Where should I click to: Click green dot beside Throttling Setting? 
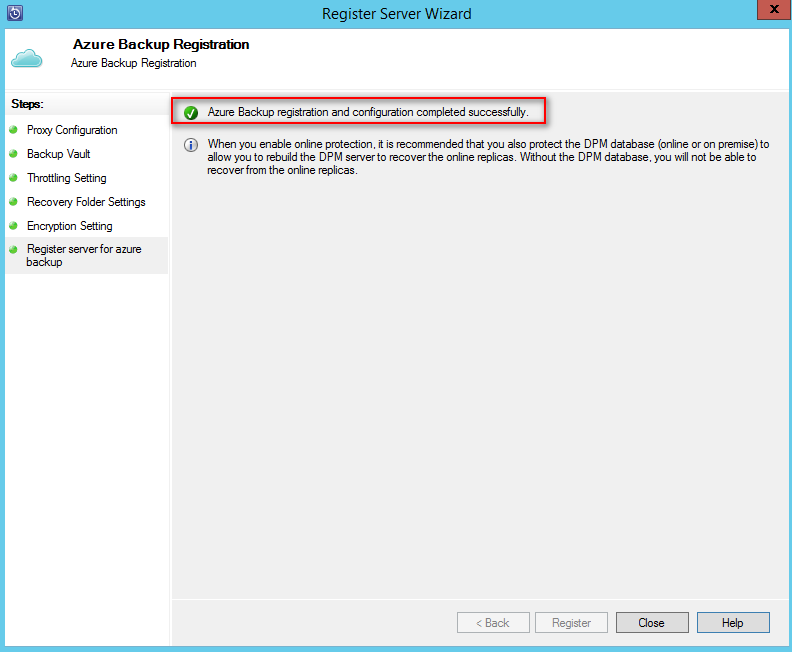pos(14,177)
